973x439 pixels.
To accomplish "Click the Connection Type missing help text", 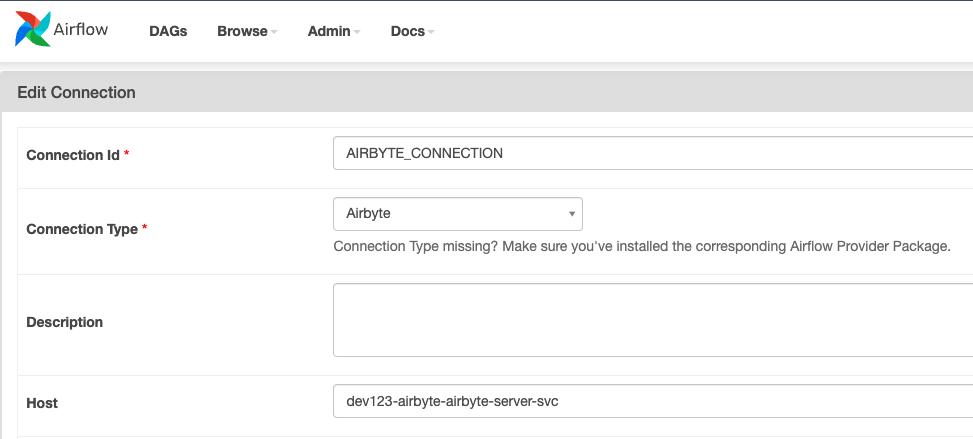I will tap(642, 247).
